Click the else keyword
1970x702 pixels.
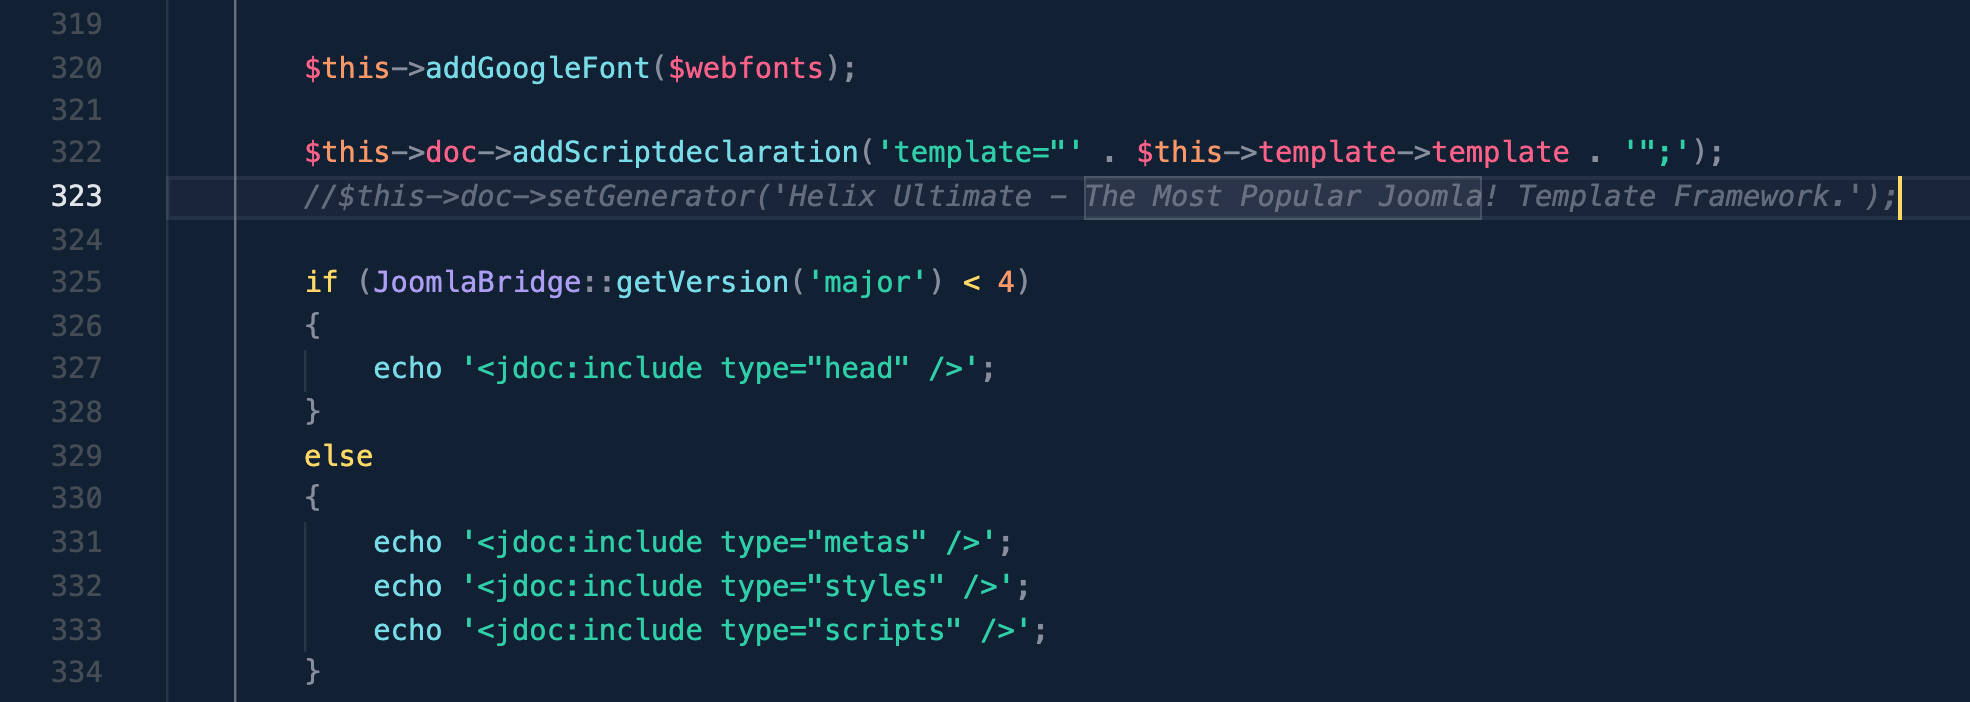338,456
